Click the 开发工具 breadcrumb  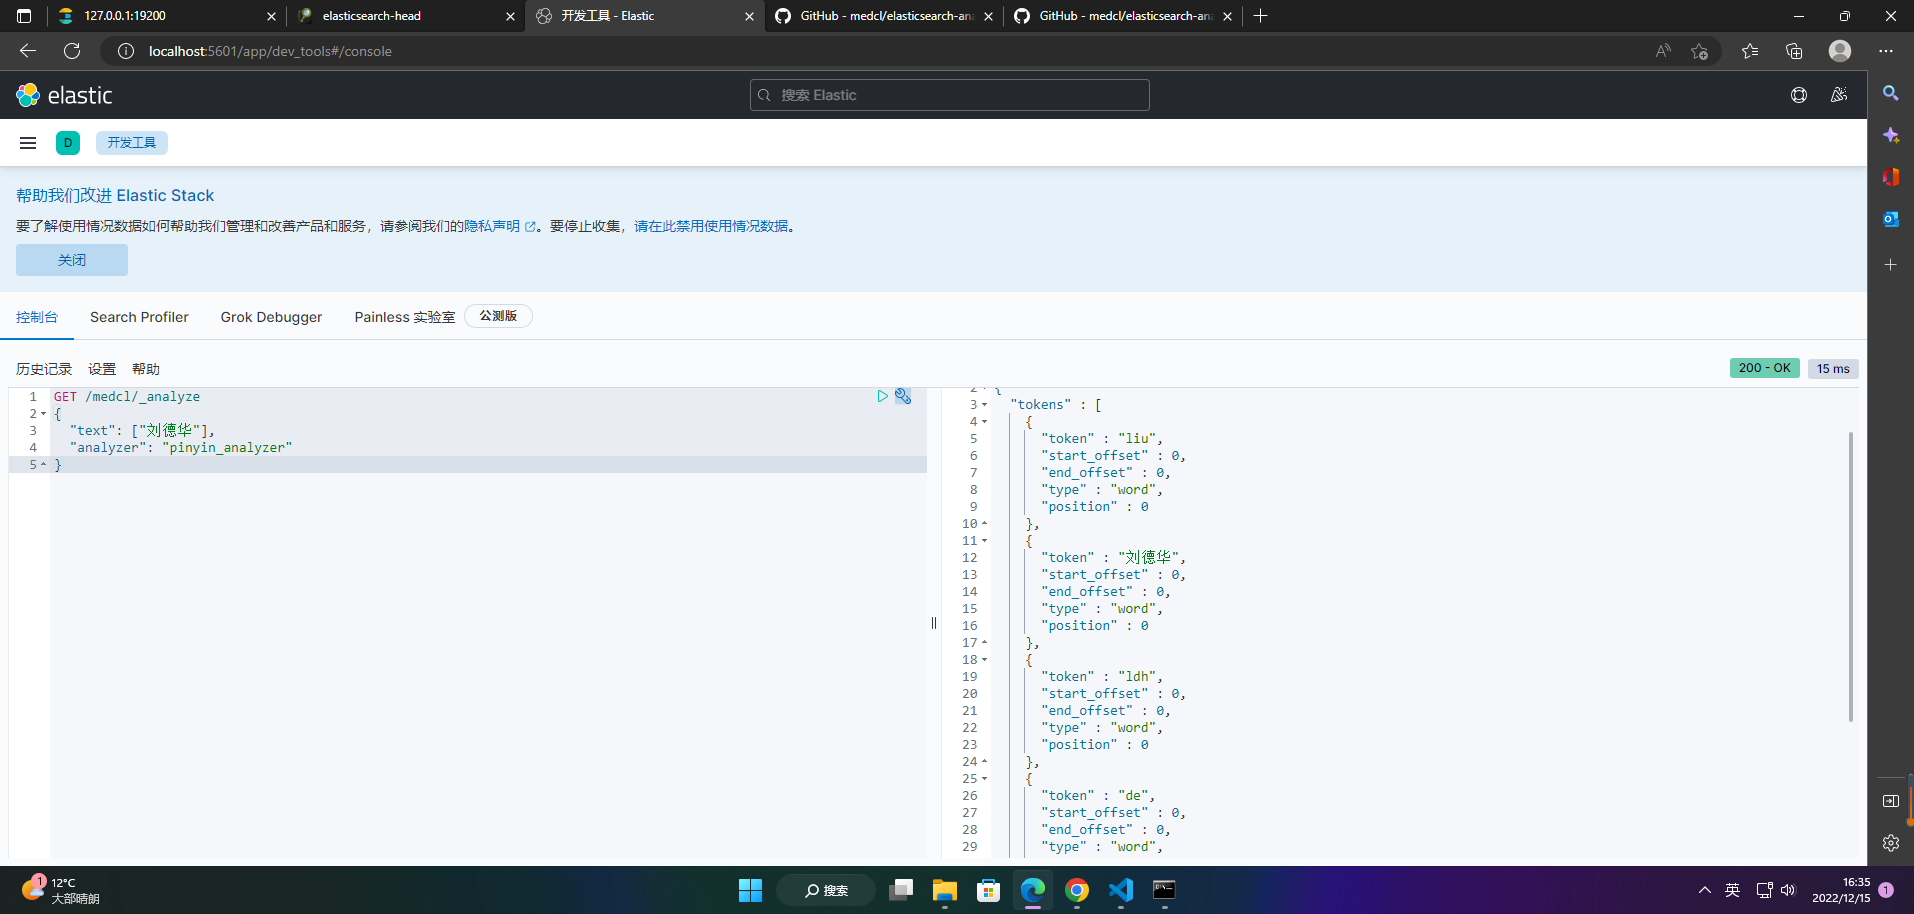[132, 143]
